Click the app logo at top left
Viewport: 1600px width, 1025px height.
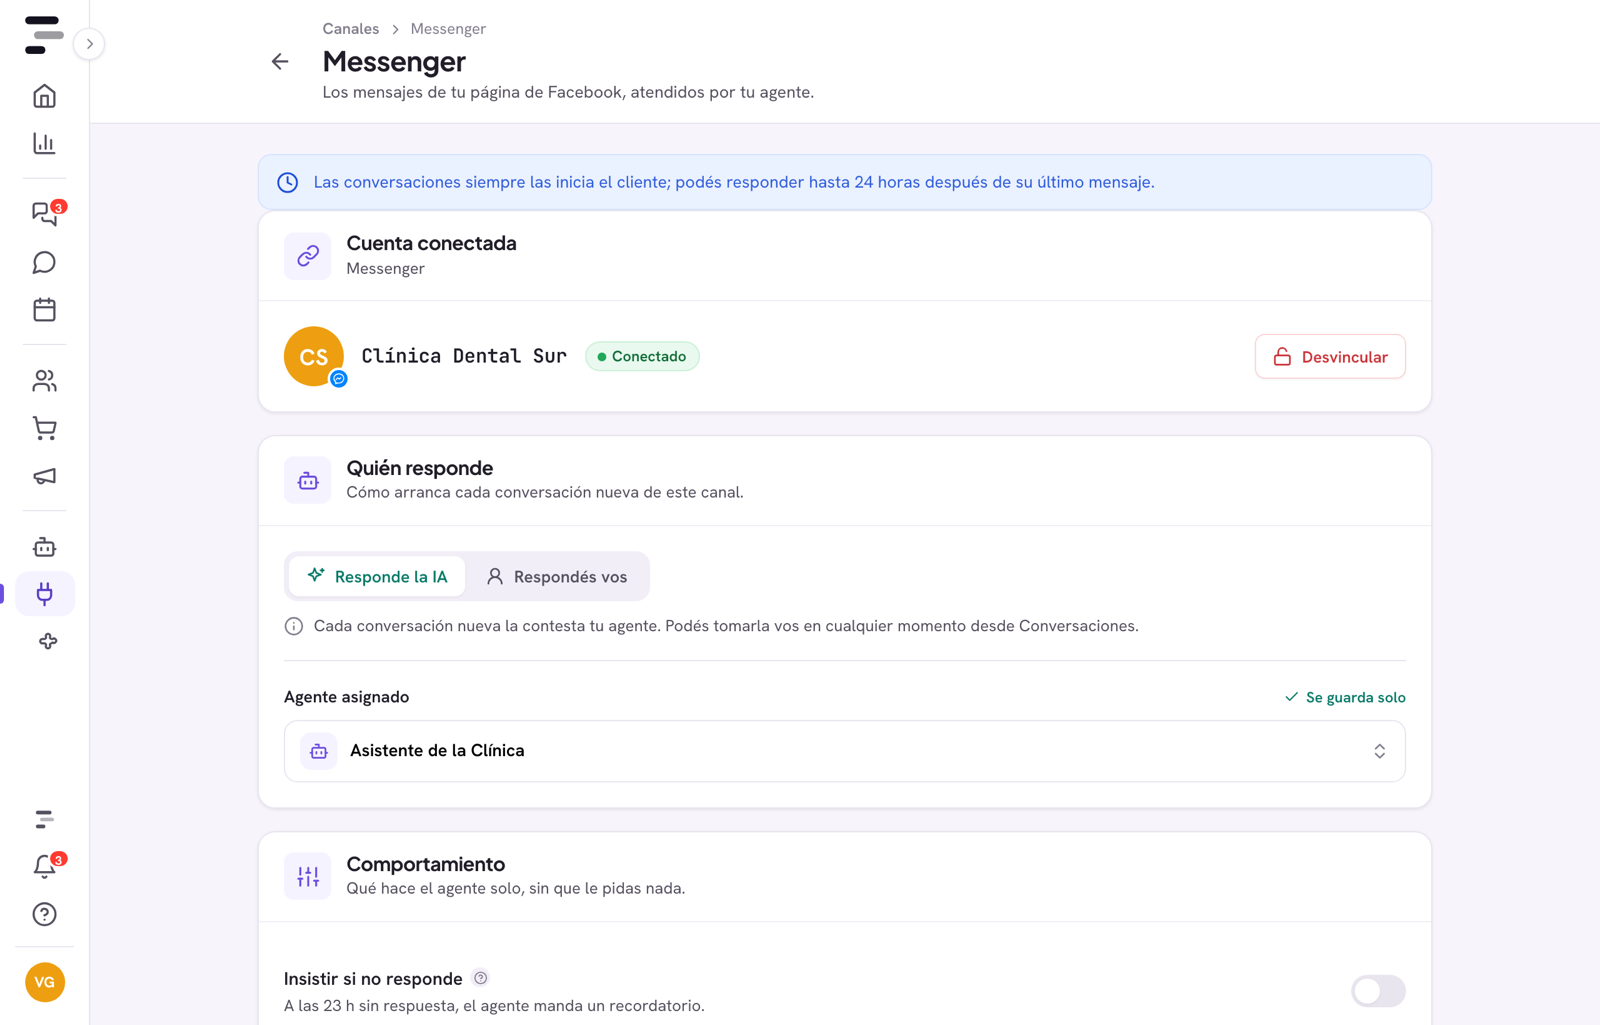[x=44, y=35]
